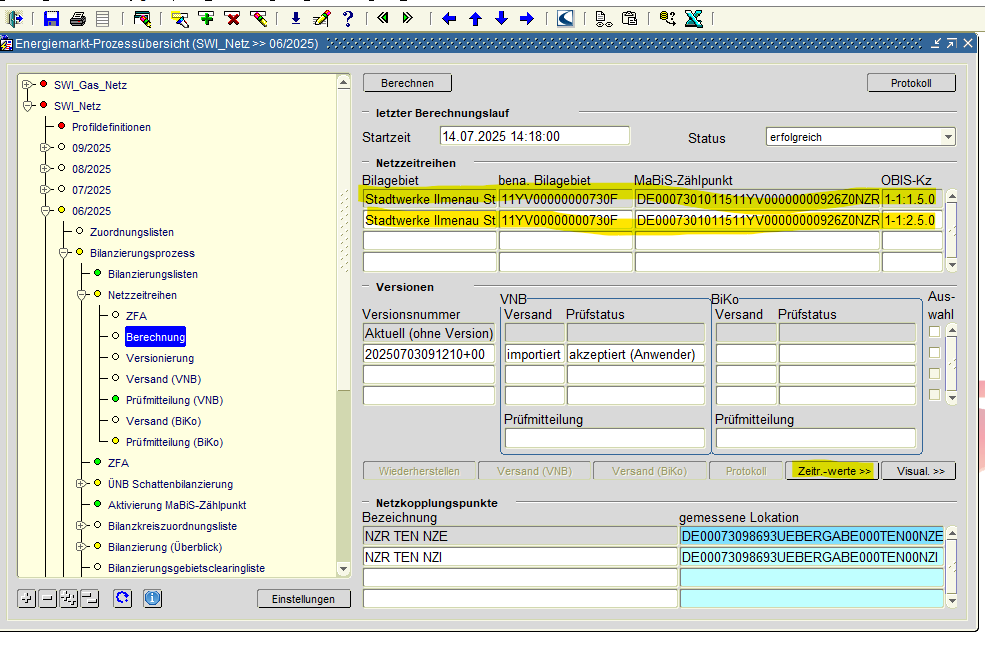
Task: Click the printer icon in toolbar
Action: click(77, 18)
